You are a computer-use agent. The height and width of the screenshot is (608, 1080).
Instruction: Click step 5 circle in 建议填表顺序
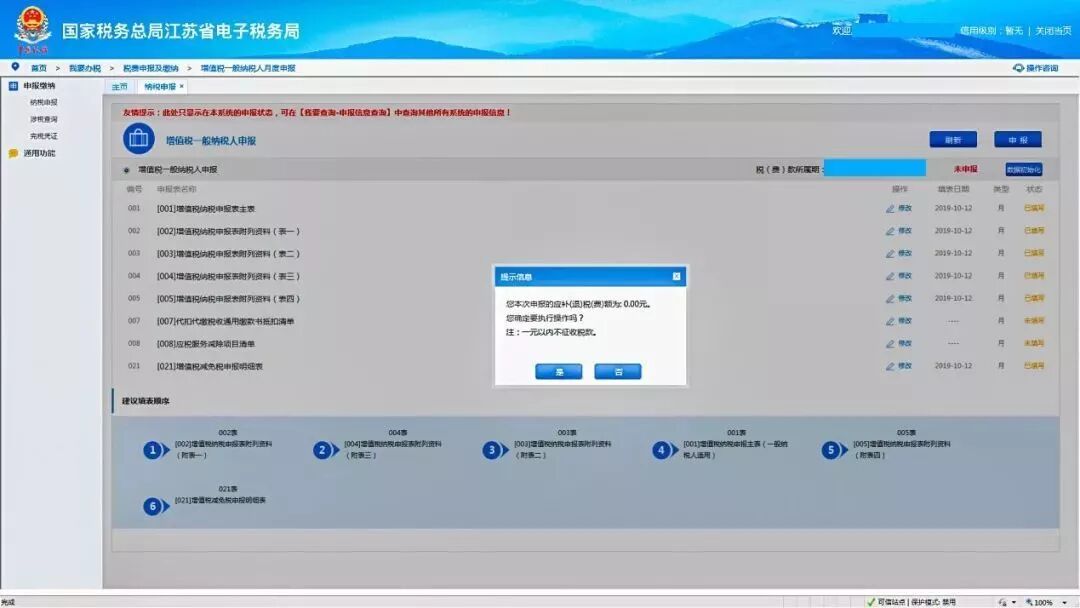830,450
